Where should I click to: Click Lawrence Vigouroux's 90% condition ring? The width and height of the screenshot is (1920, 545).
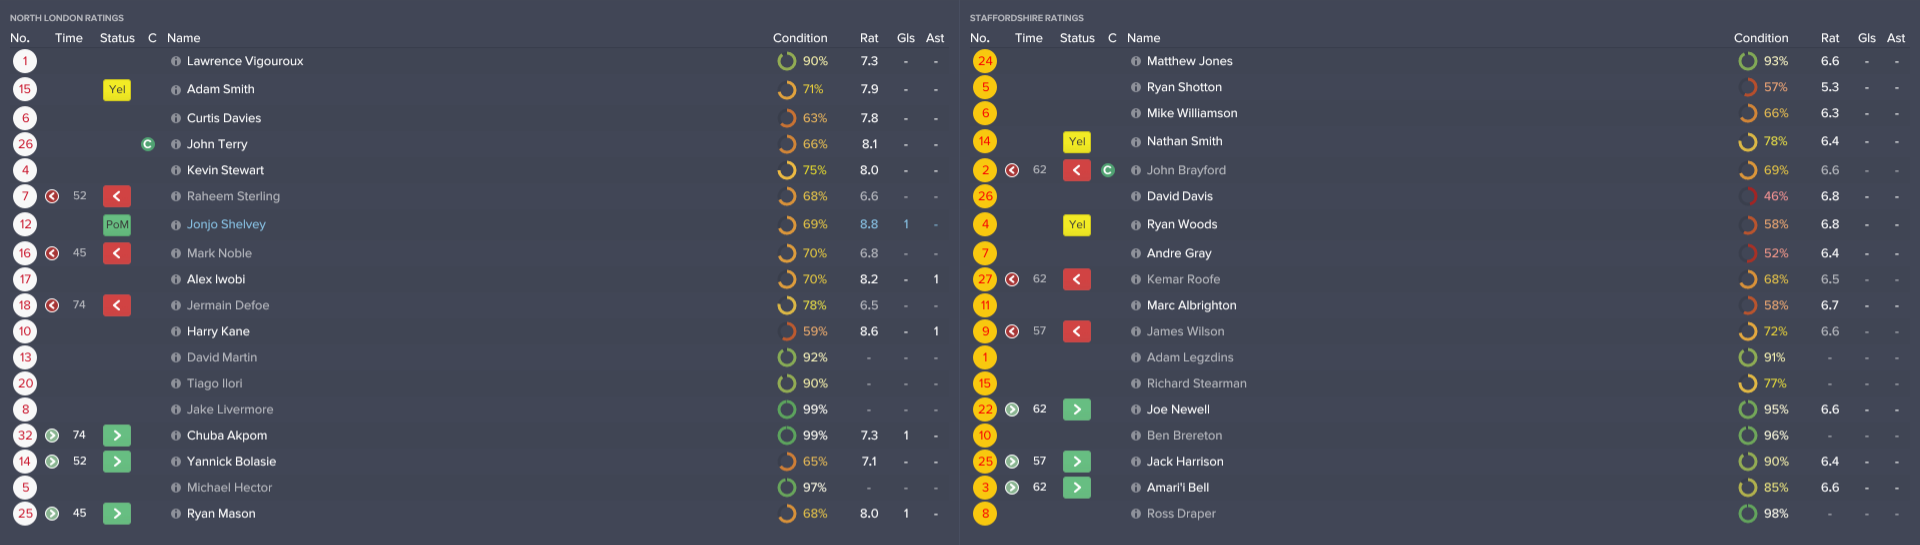[787, 61]
